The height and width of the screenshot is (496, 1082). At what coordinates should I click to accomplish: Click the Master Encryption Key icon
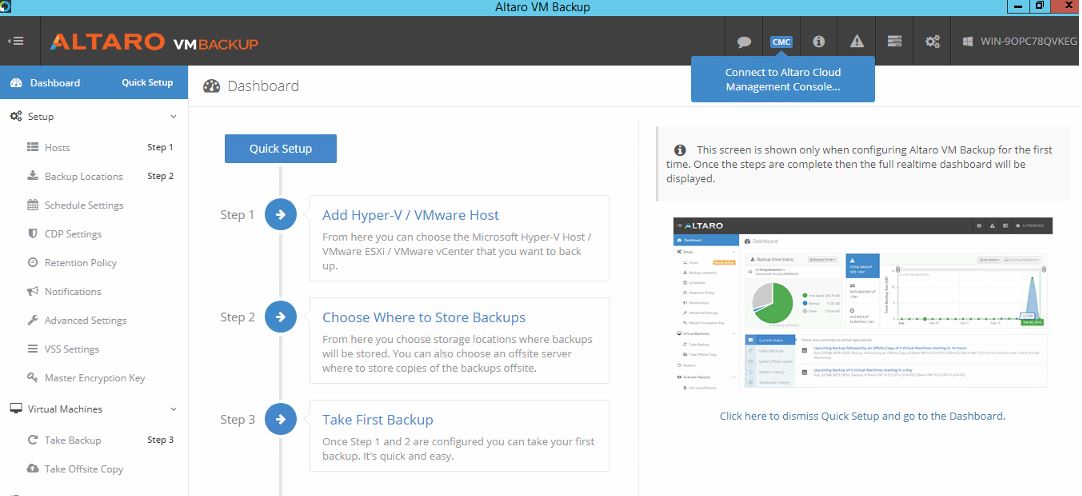pos(32,377)
